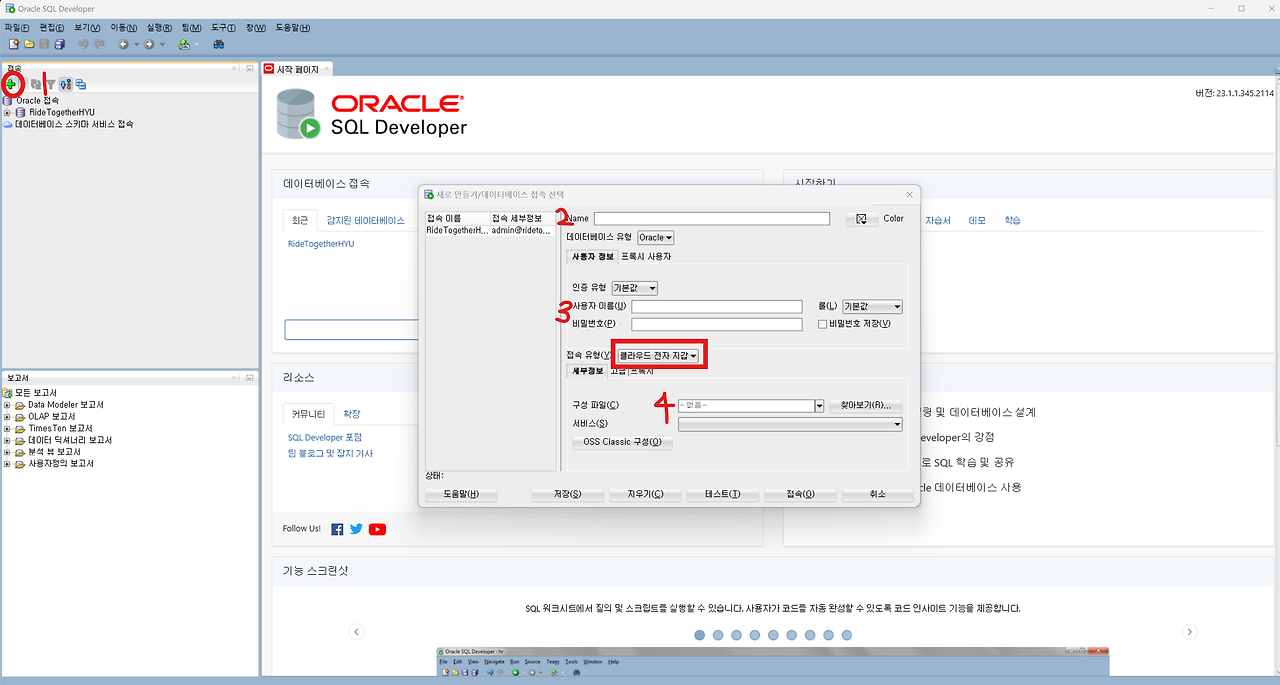Click the blue windows icon in connections toolbar
1280x685 pixels.
coord(81,84)
